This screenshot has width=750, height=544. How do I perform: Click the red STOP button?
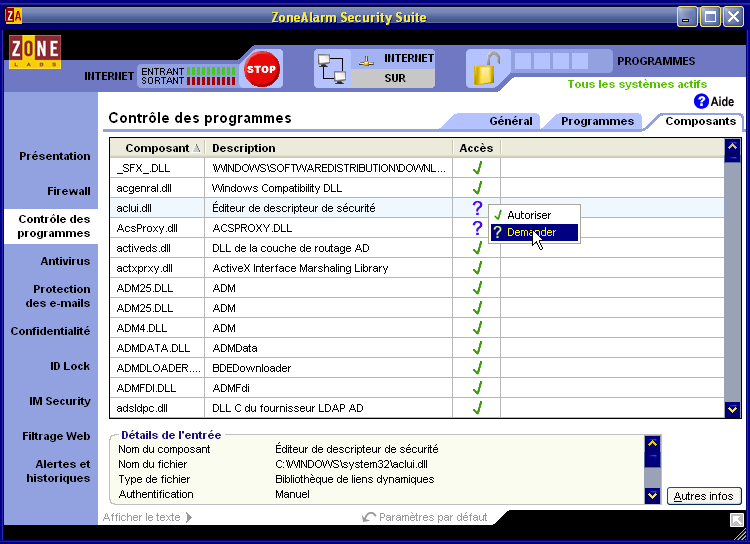click(261, 69)
